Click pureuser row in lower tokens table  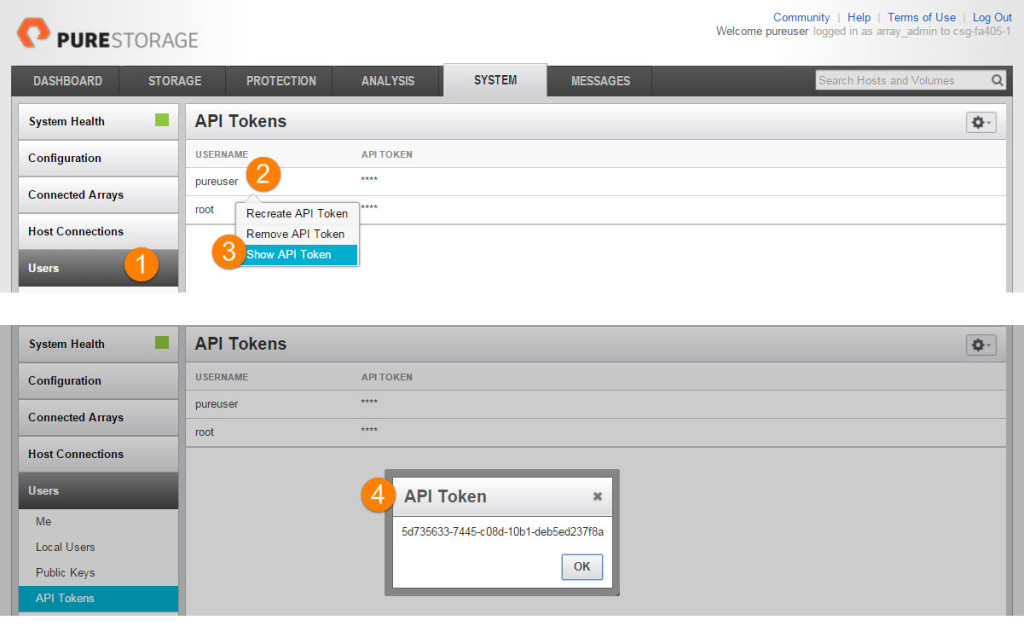(596, 404)
